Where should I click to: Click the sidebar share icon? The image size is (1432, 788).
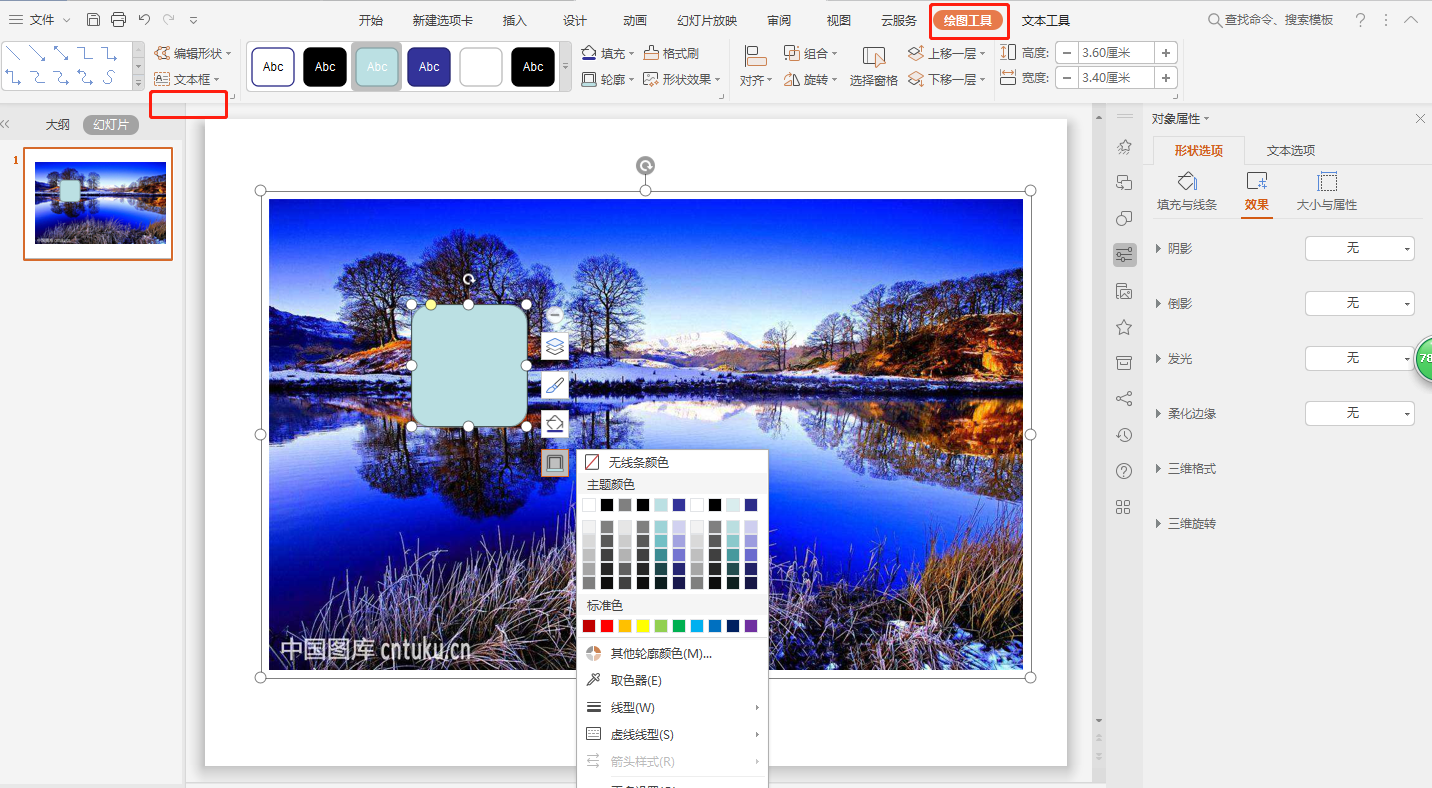(x=1124, y=399)
